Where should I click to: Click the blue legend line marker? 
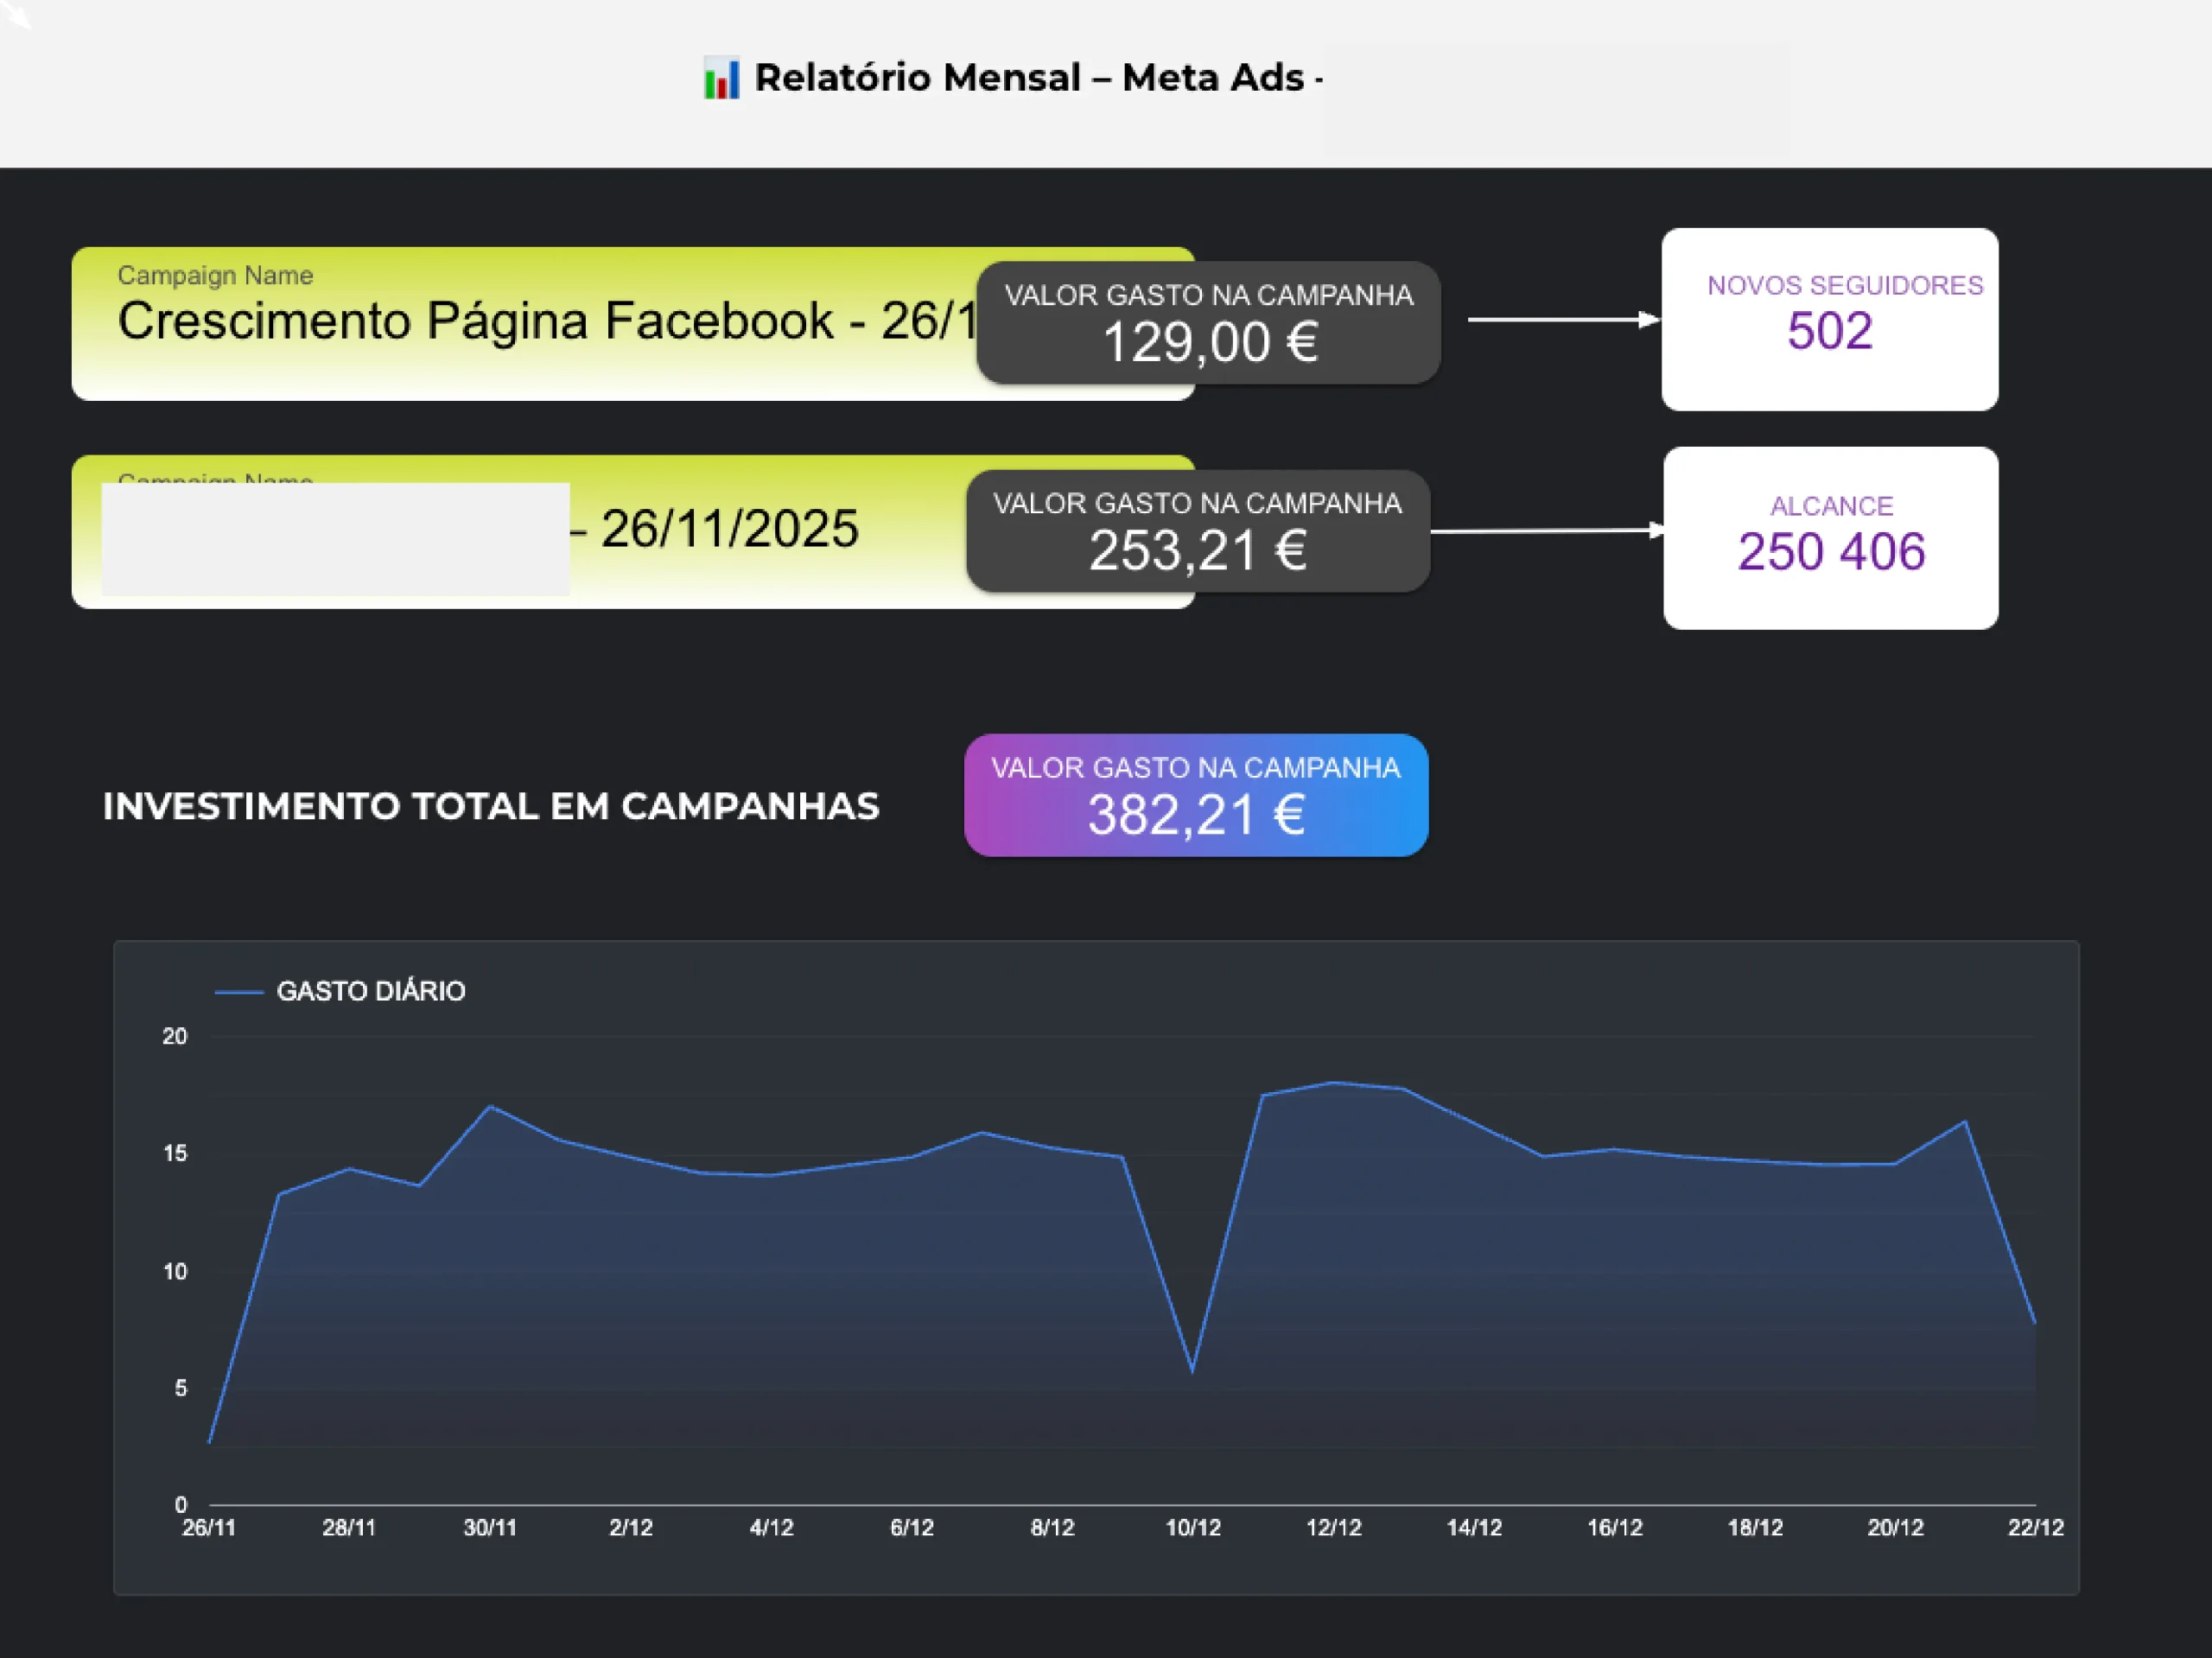pos(239,992)
